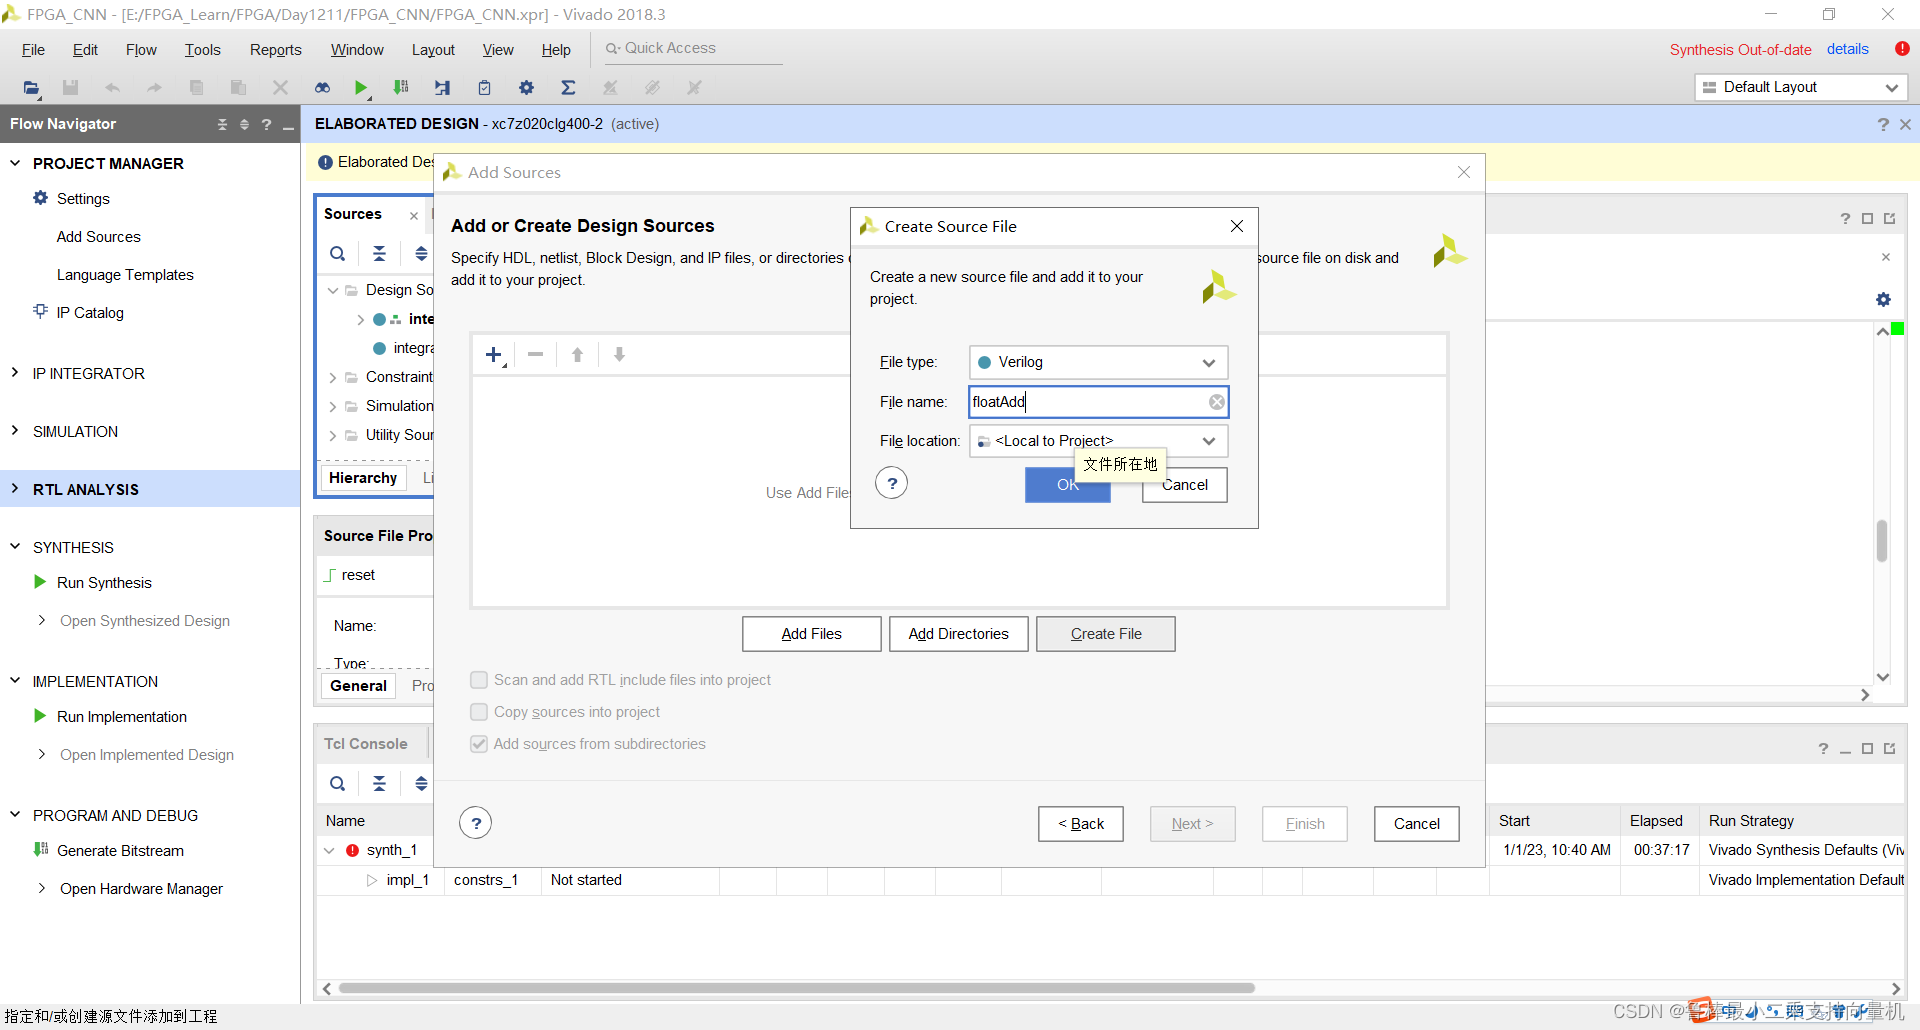
Task: Click the help icon in the Create Source File dialog
Action: 891,484
